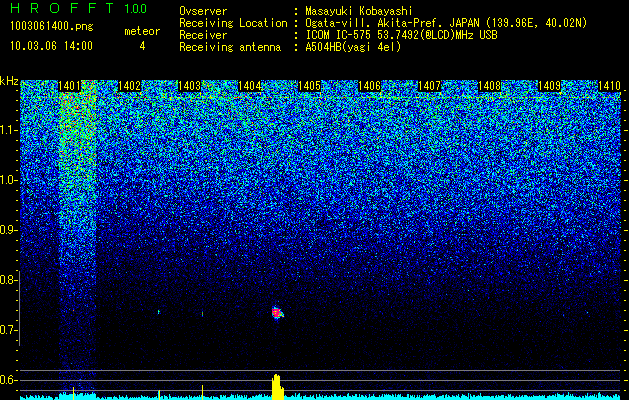Click the observer name Masayuki Kobayashi
This screenshot has height=400, width=629.
click(359, 11)
